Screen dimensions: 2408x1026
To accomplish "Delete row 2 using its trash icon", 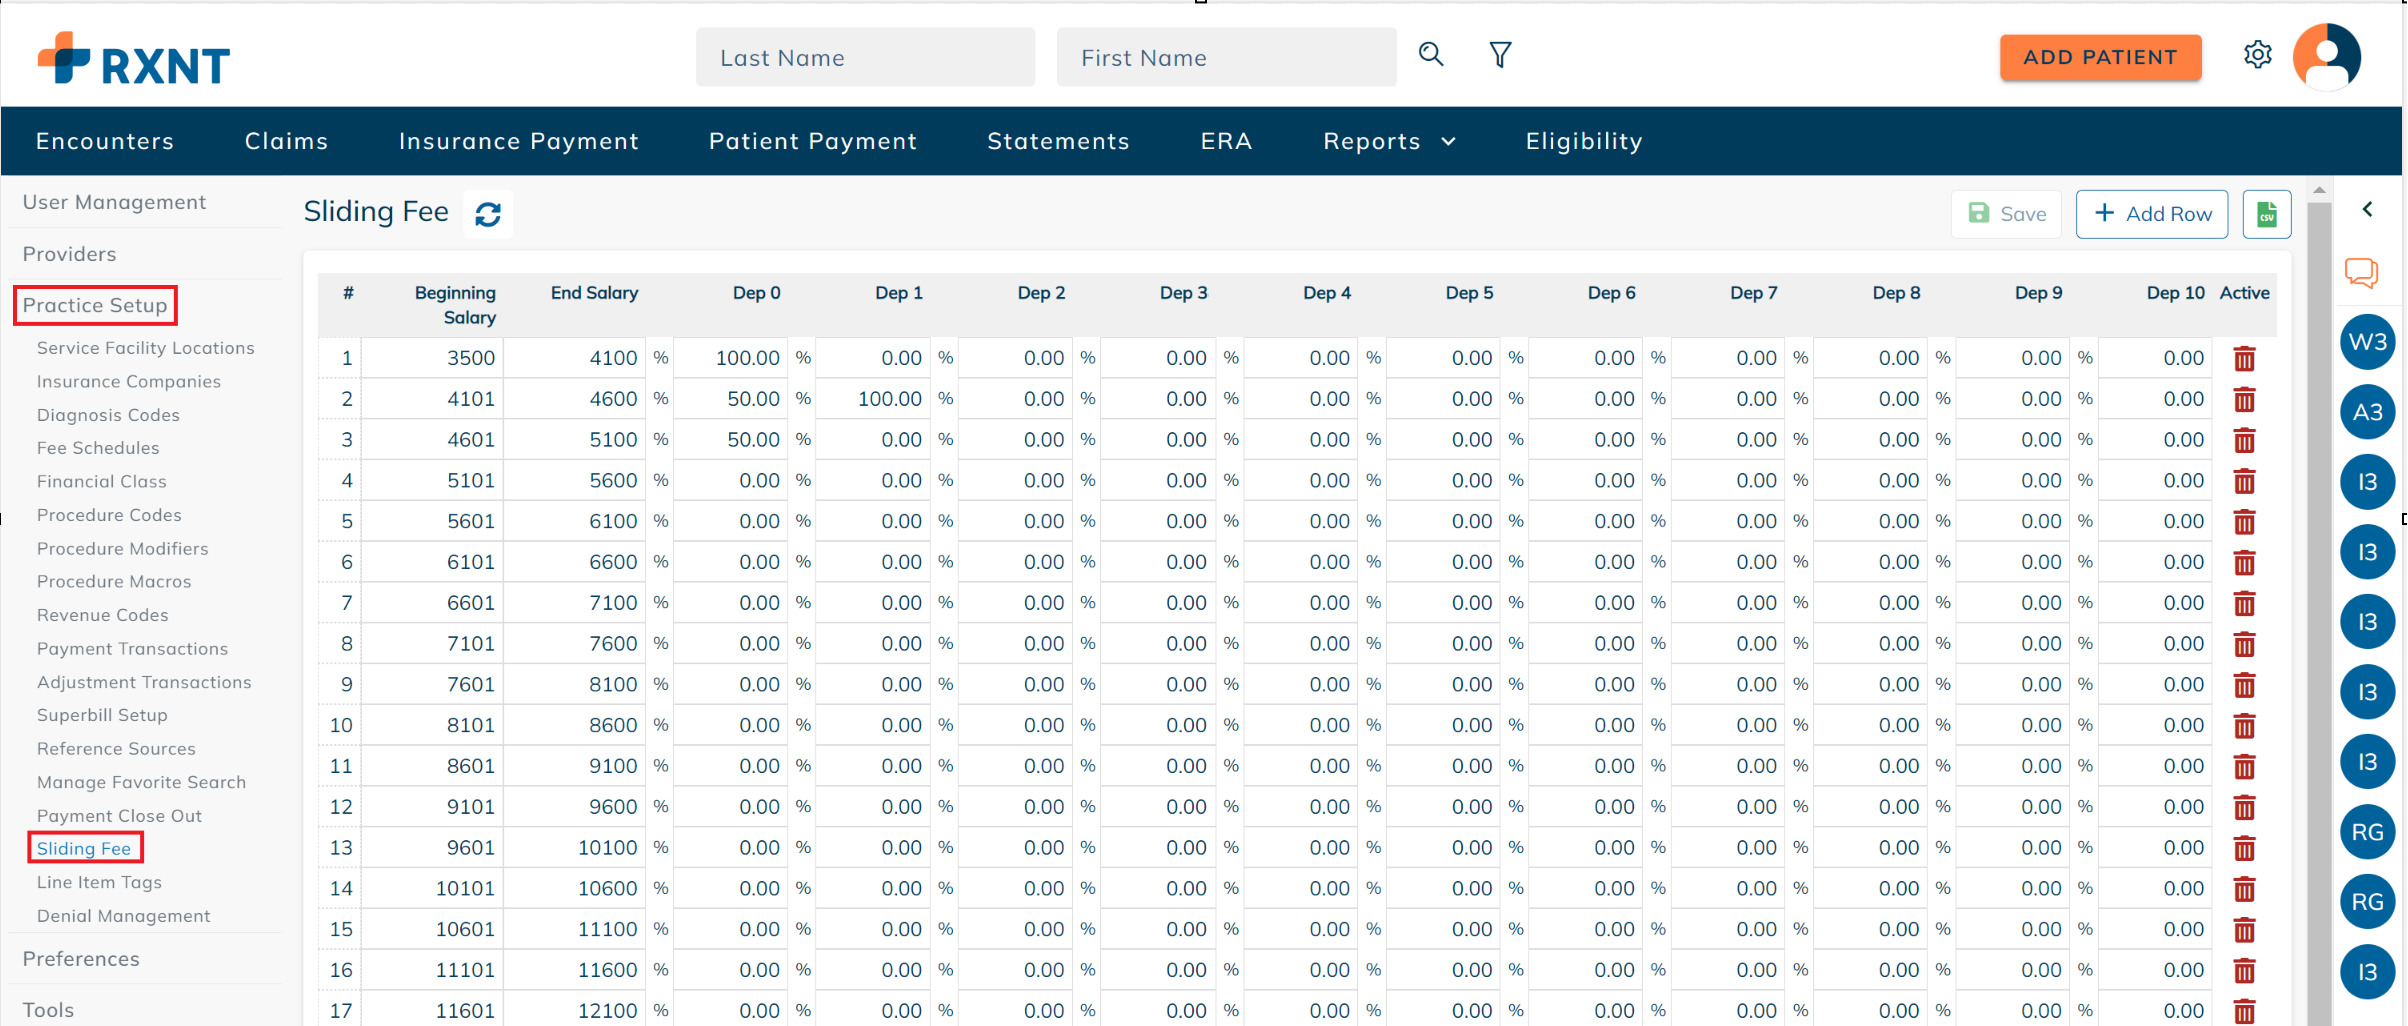I will pos(2244,399).
